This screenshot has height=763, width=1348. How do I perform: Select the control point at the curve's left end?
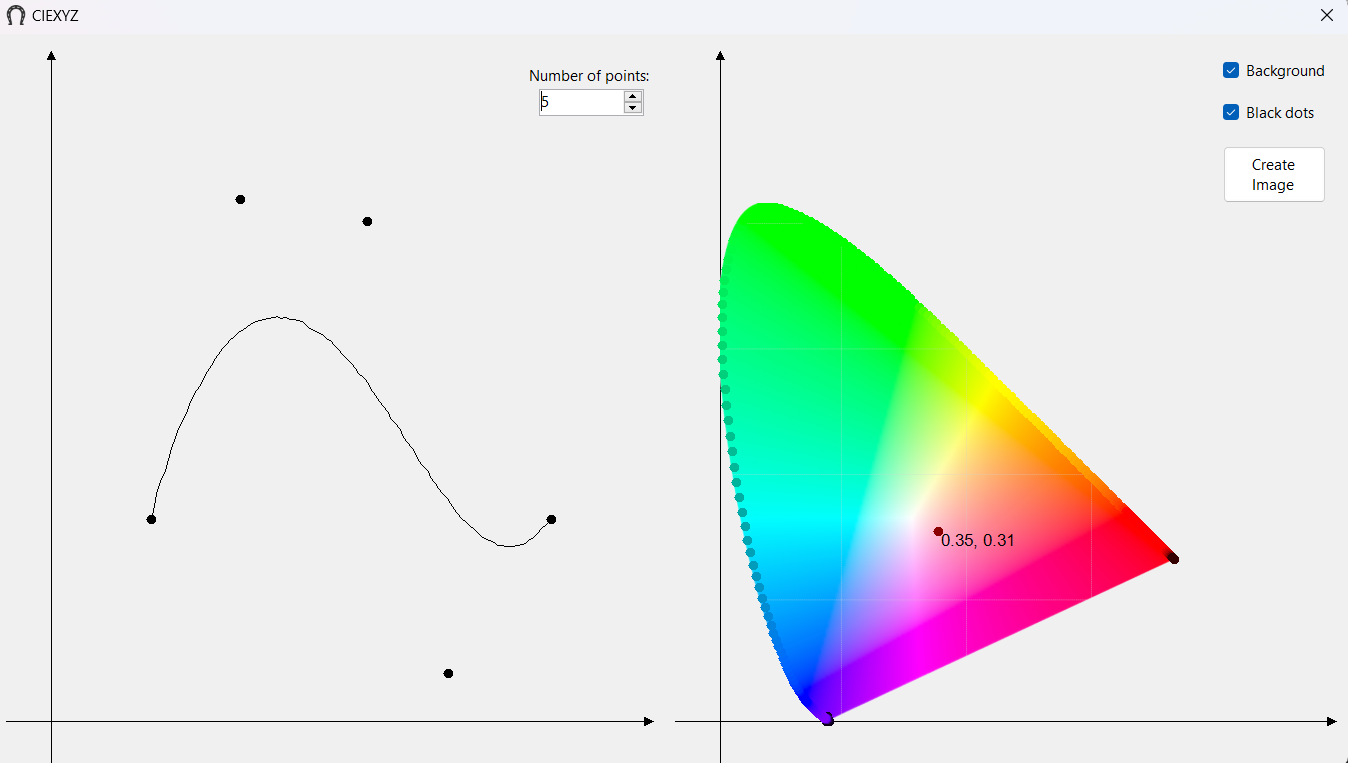151,519
